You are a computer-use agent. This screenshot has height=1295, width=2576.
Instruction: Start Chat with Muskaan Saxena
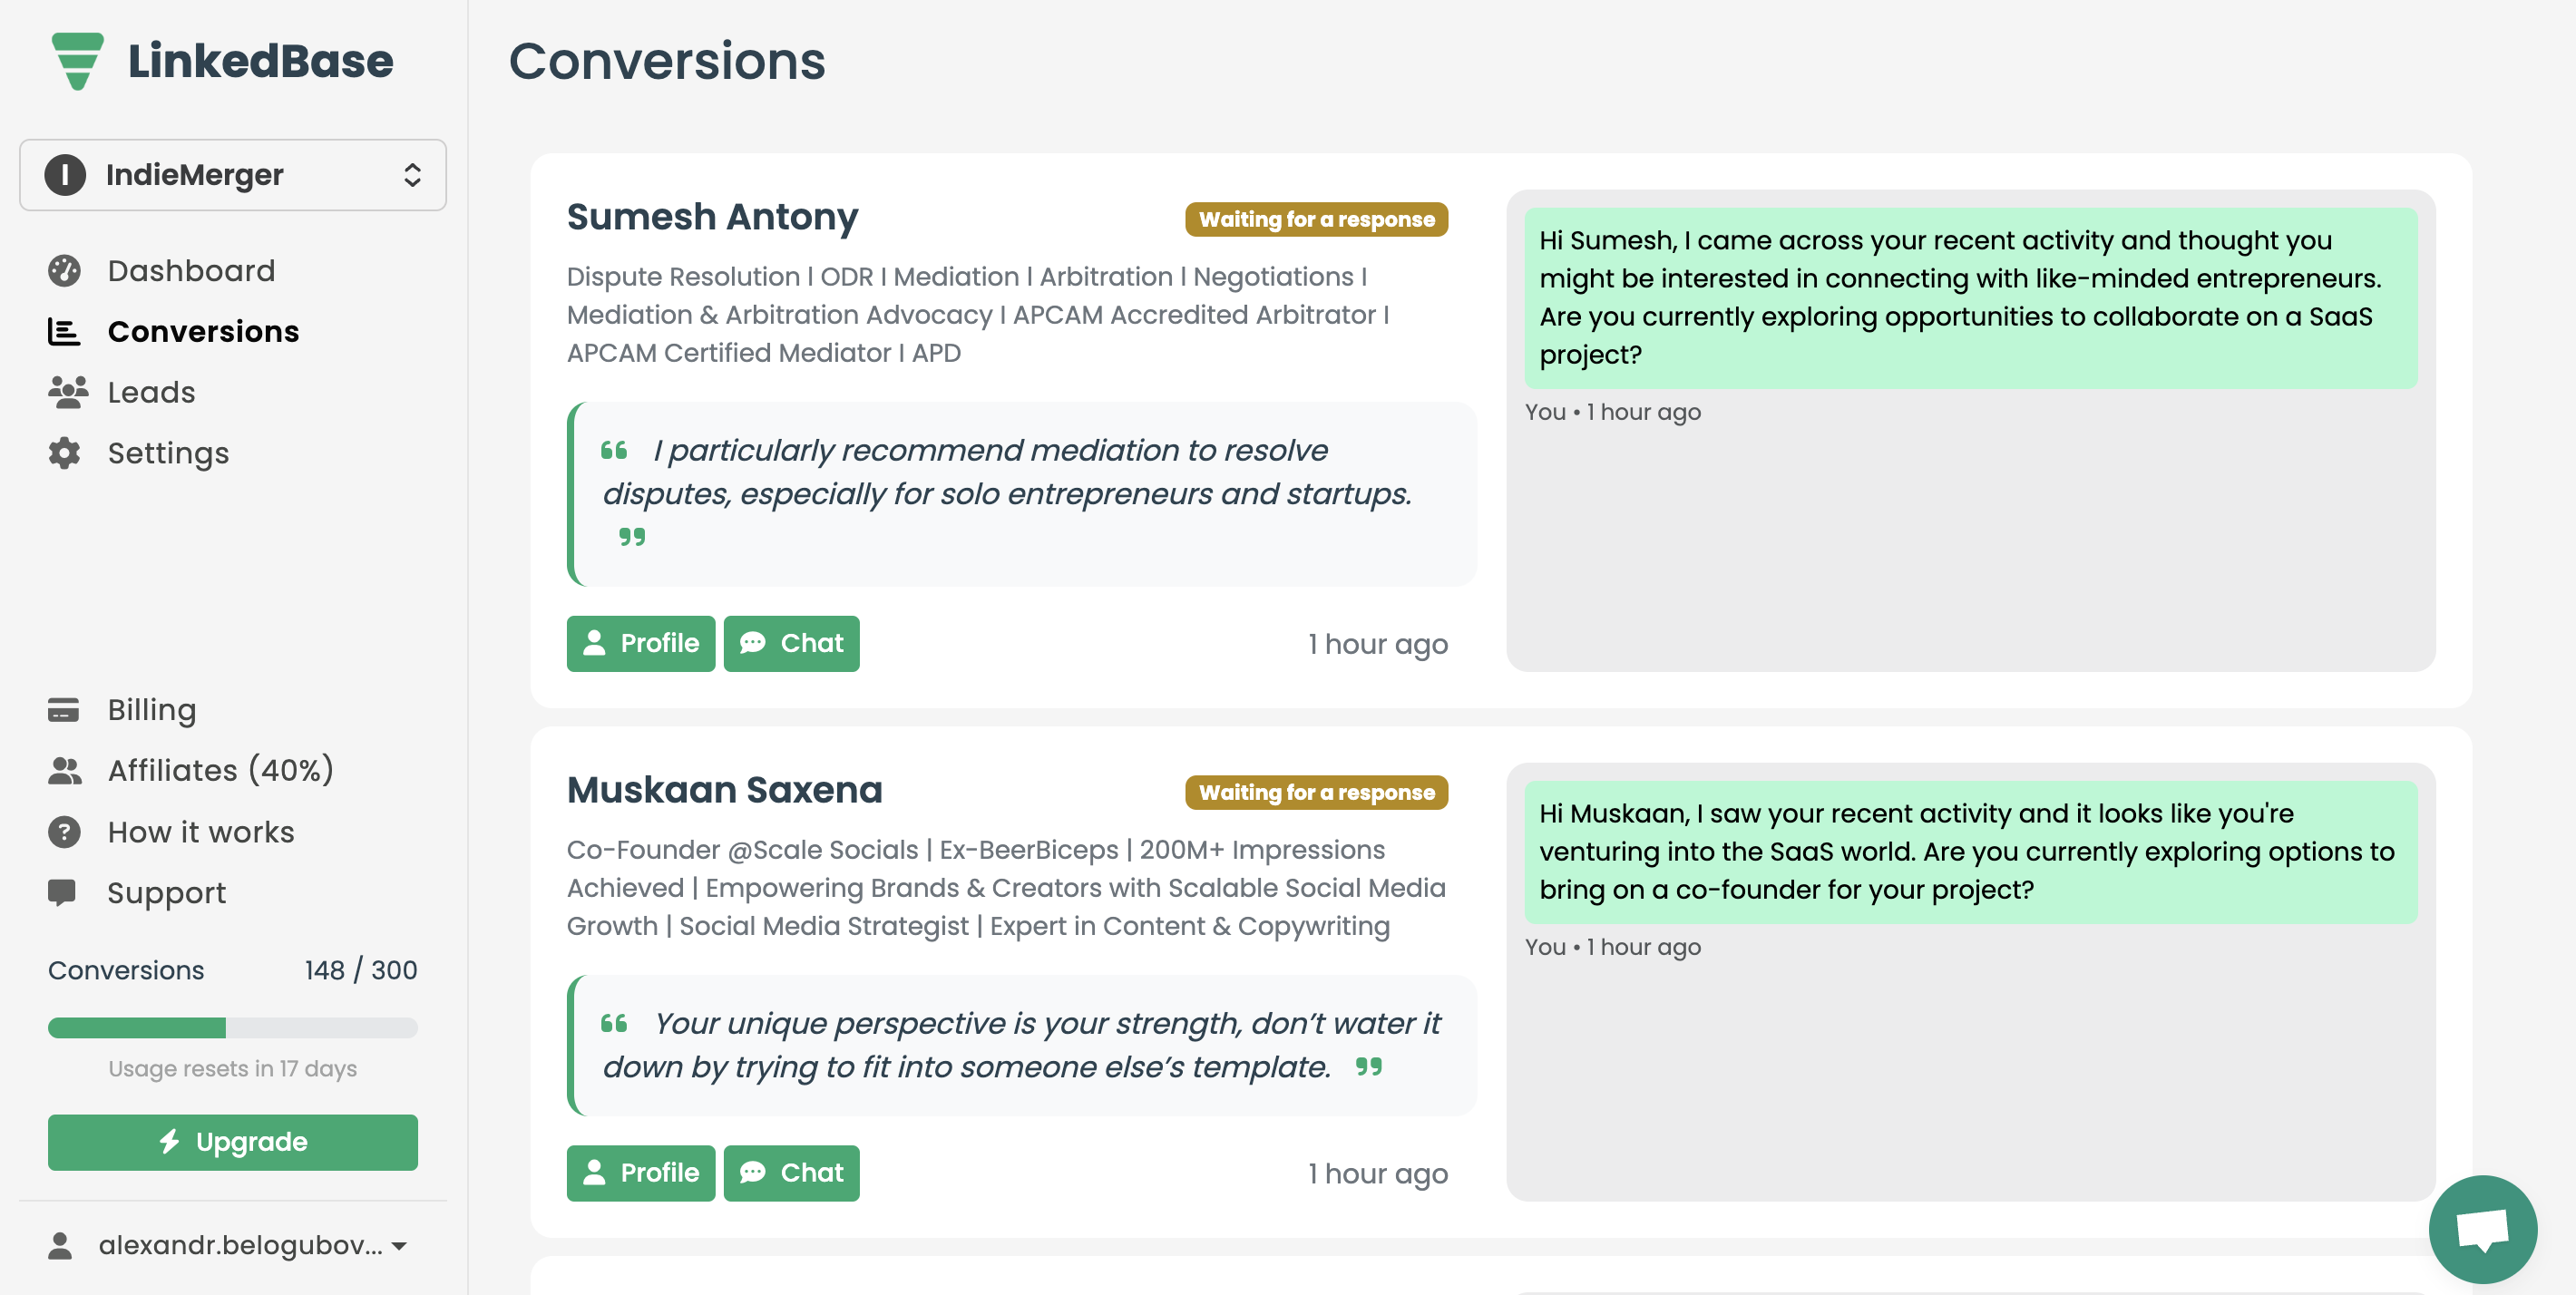pyautogui.click(x=791, y=1172)
